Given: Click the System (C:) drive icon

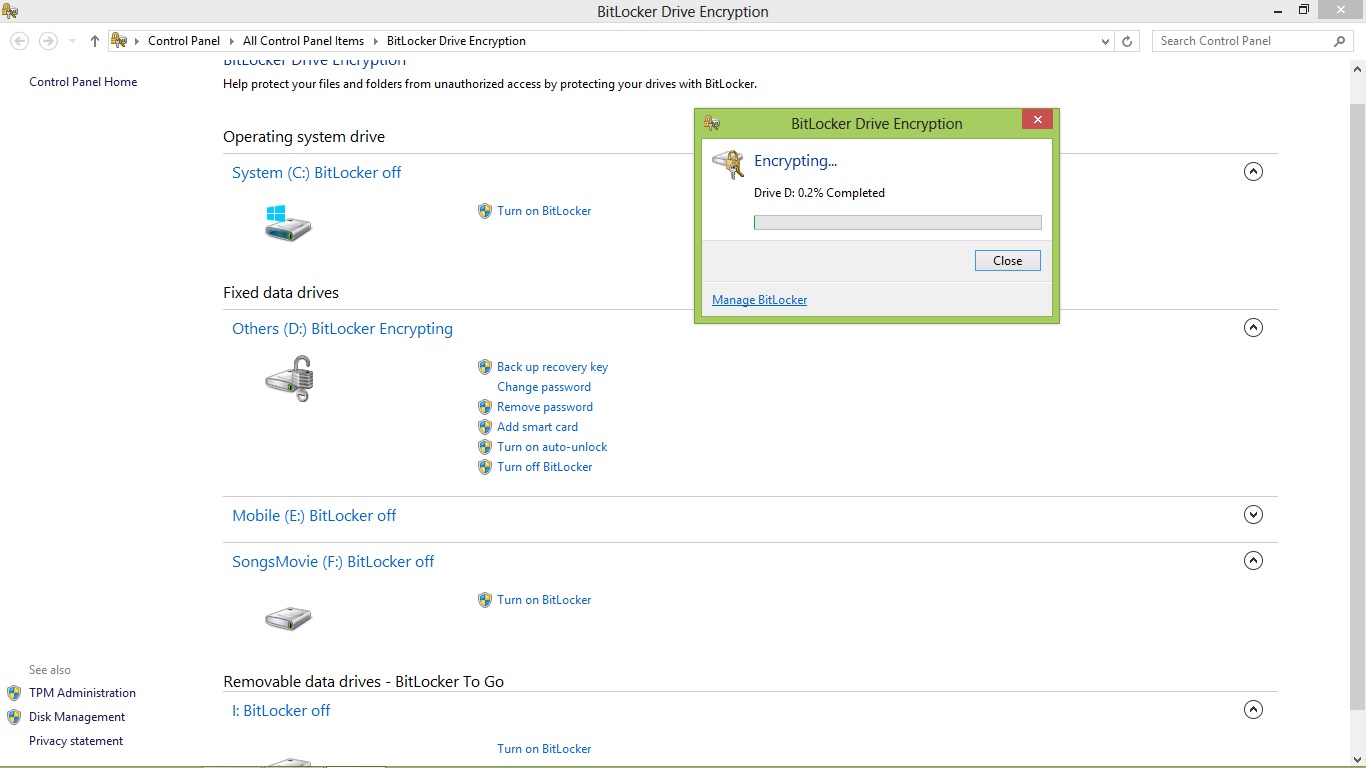Looking at the screenshot, I should point(288,222).
